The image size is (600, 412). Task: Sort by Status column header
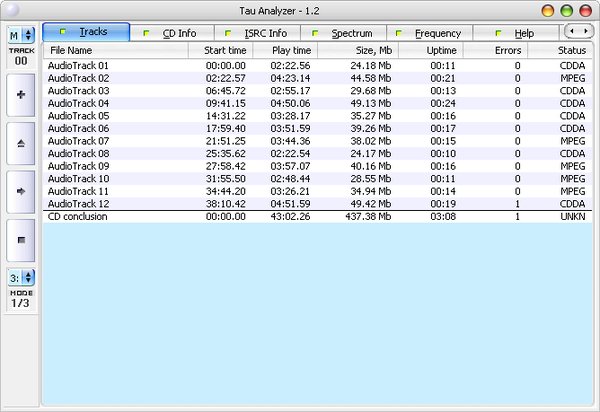coord(560,50)
